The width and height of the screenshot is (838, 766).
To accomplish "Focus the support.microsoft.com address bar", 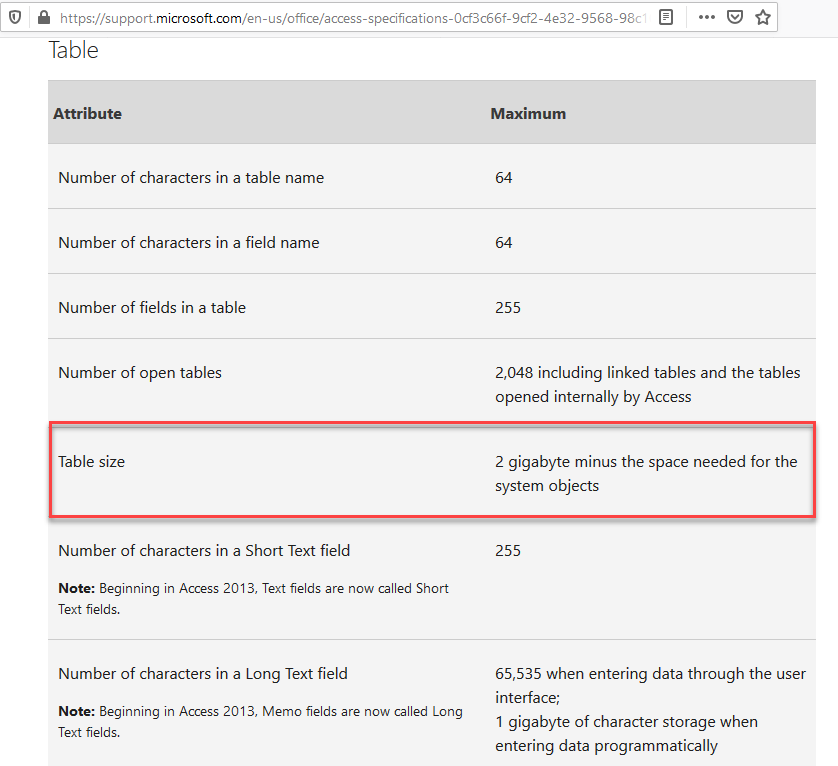I will tap(350, 18).
